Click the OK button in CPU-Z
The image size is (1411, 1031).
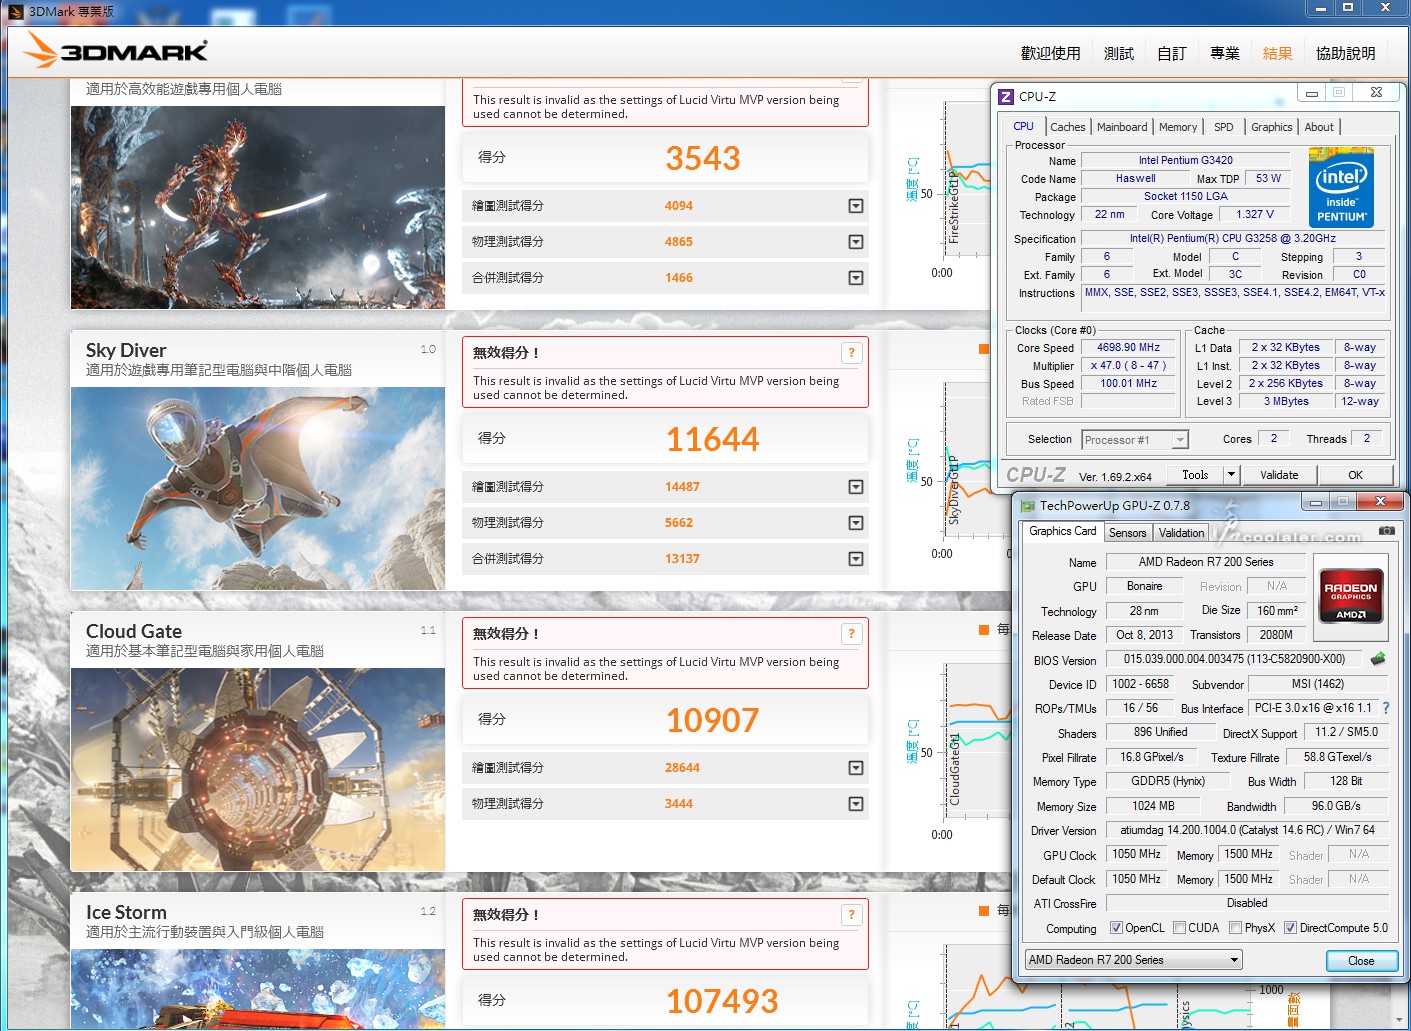click(x=1355, y=475)
